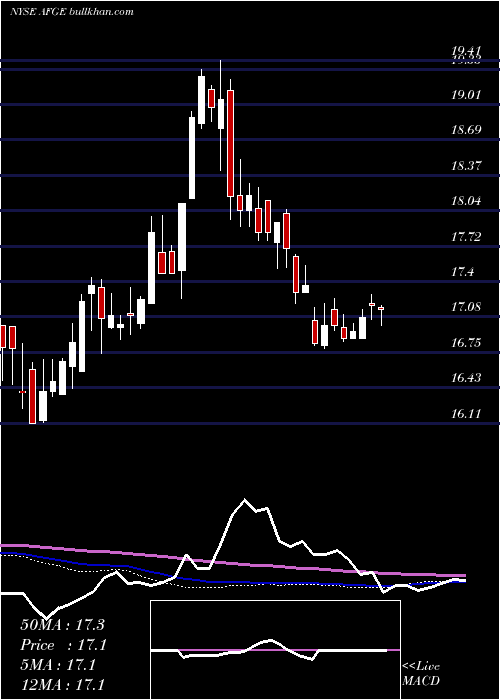Click the 12MA : 17.1 readout
500x700 pixels.
pyautogui.click(x=62, y=684)
